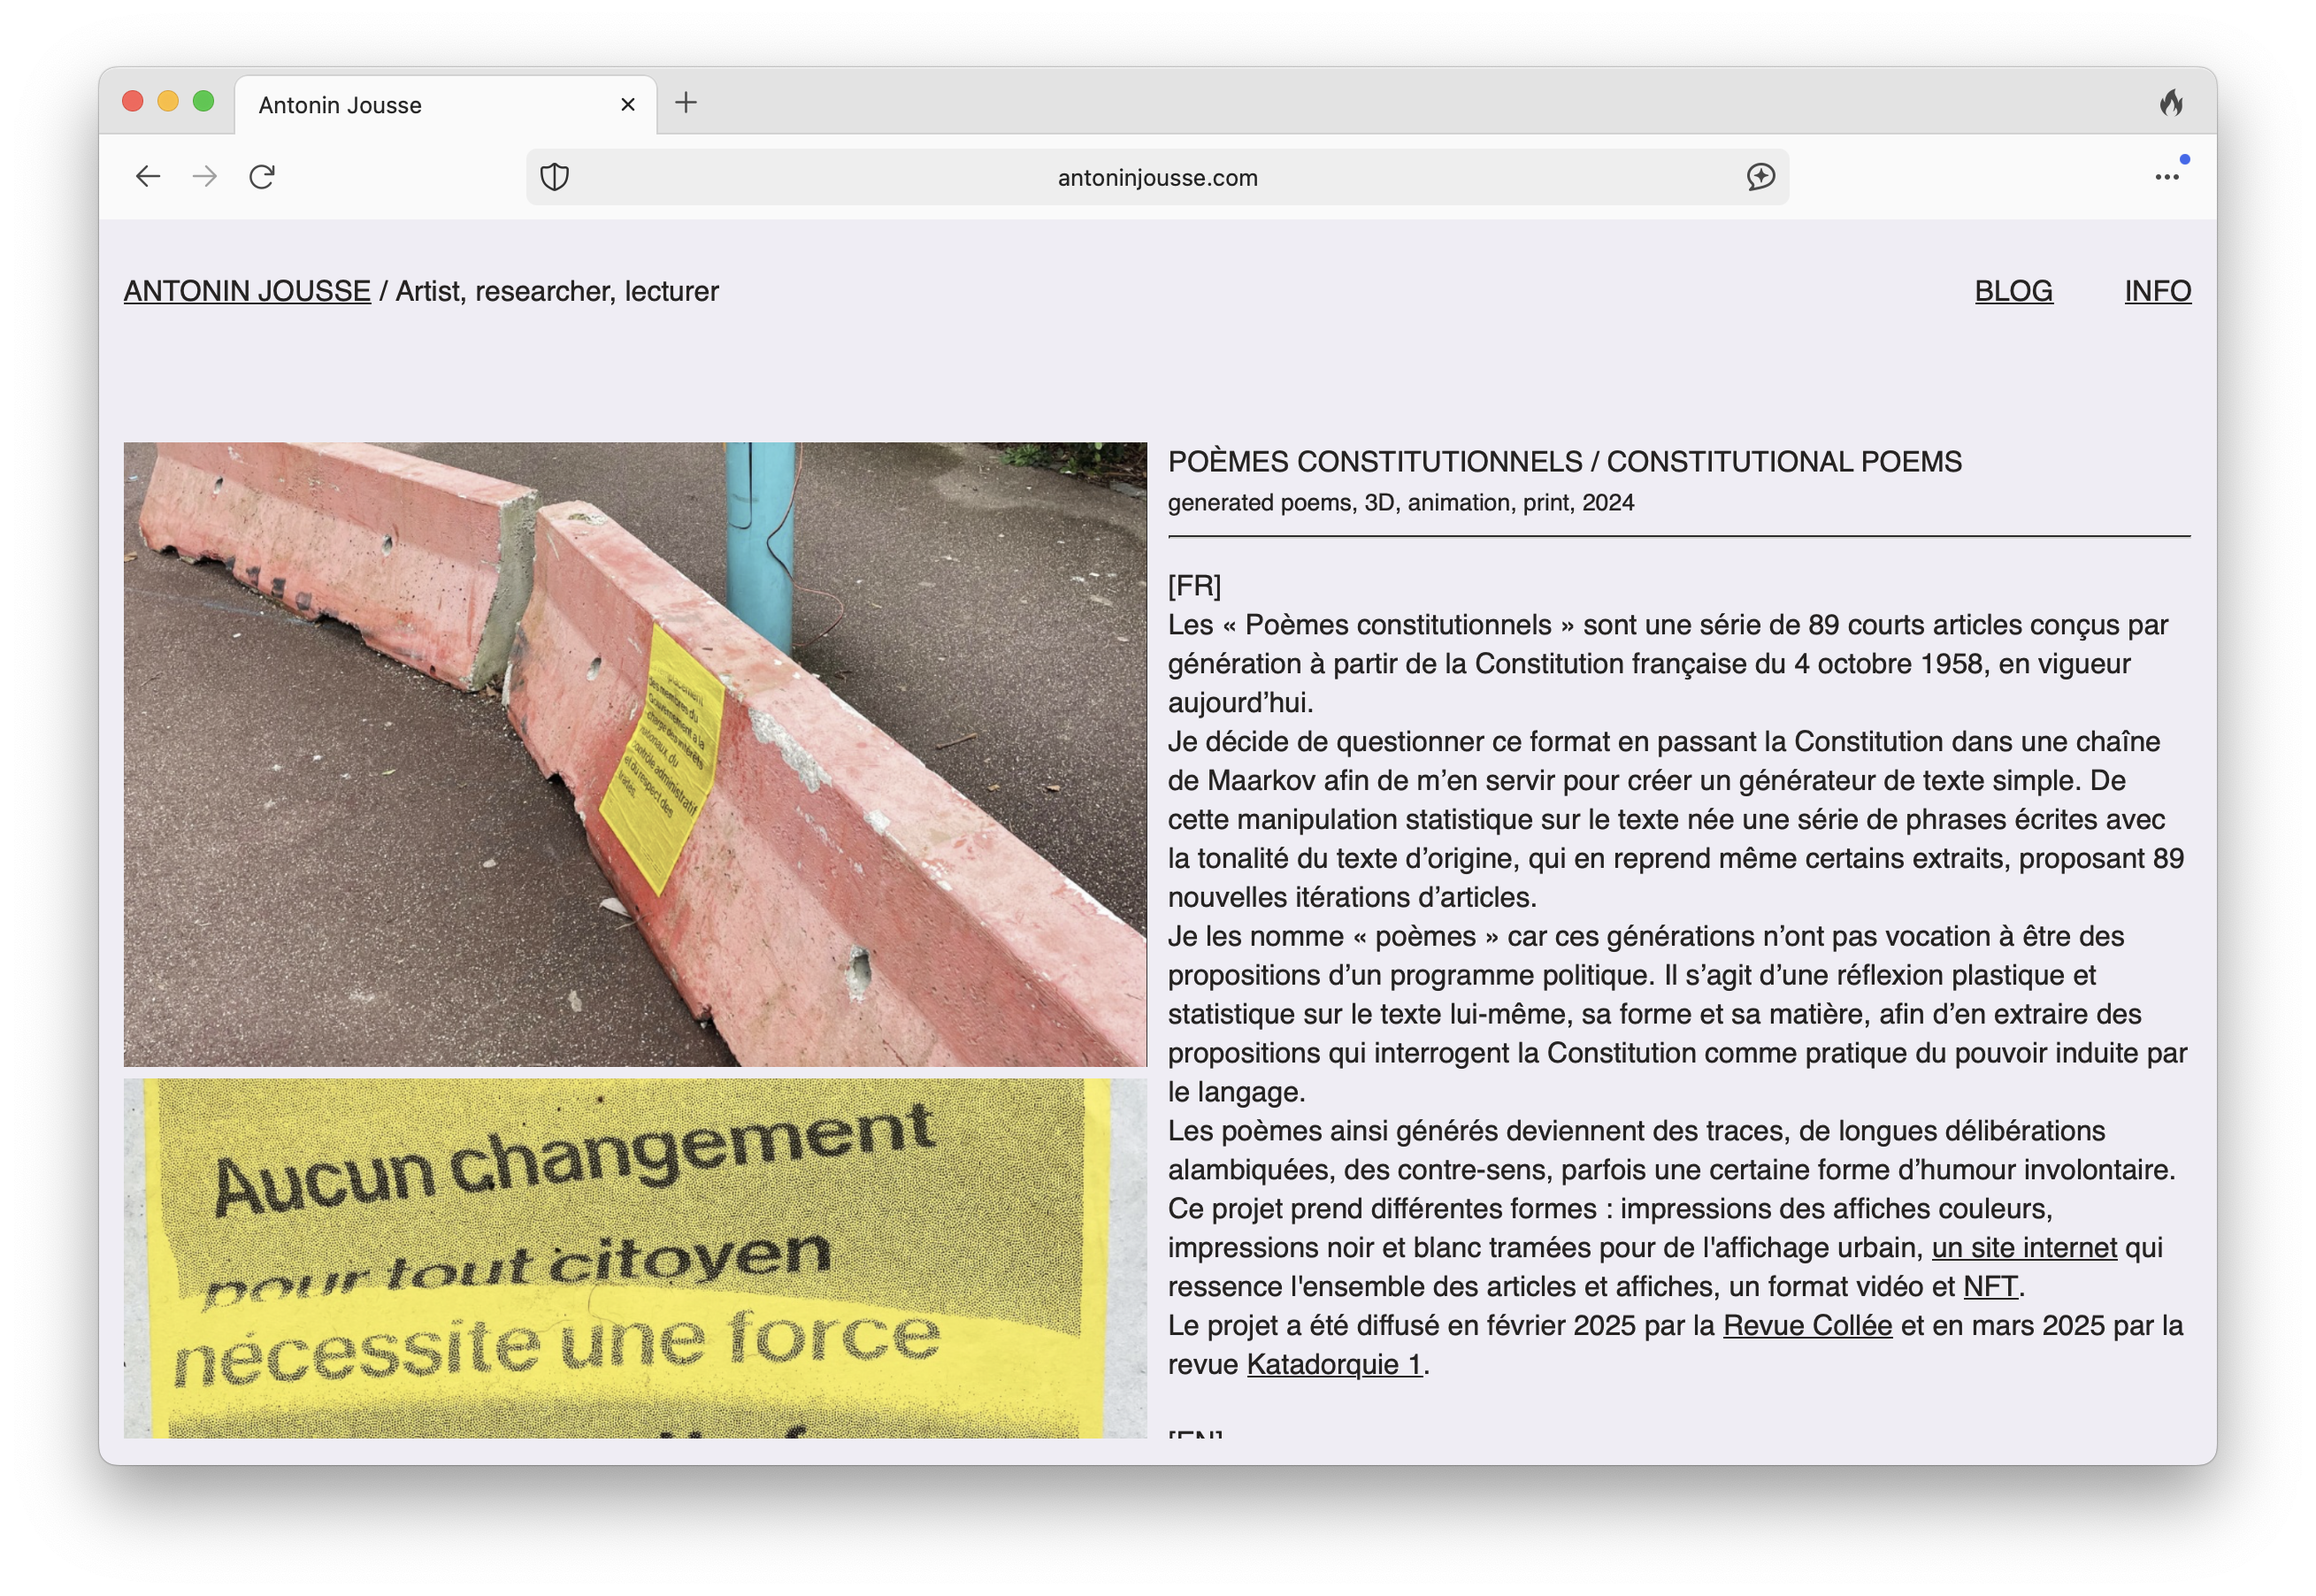Click the browser back arrow

click(148, 177)
